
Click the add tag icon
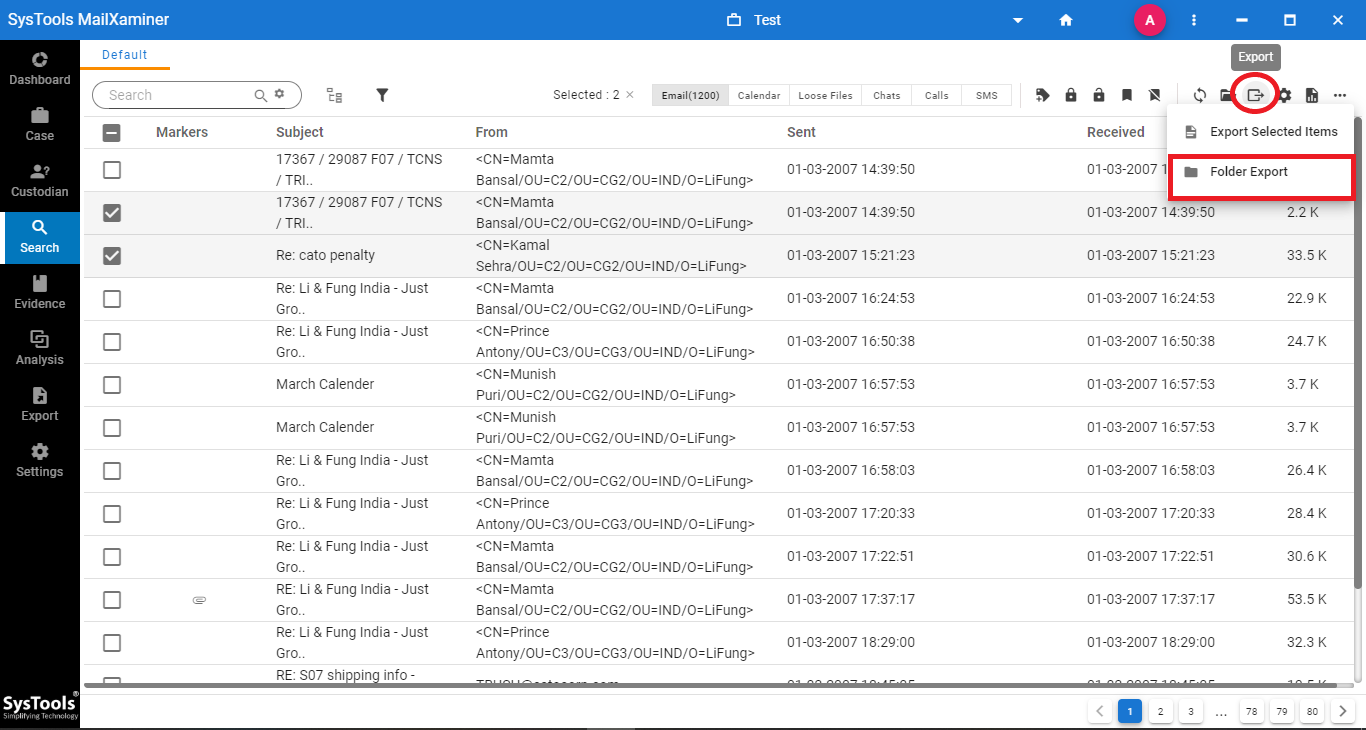tap(1042, 95)
